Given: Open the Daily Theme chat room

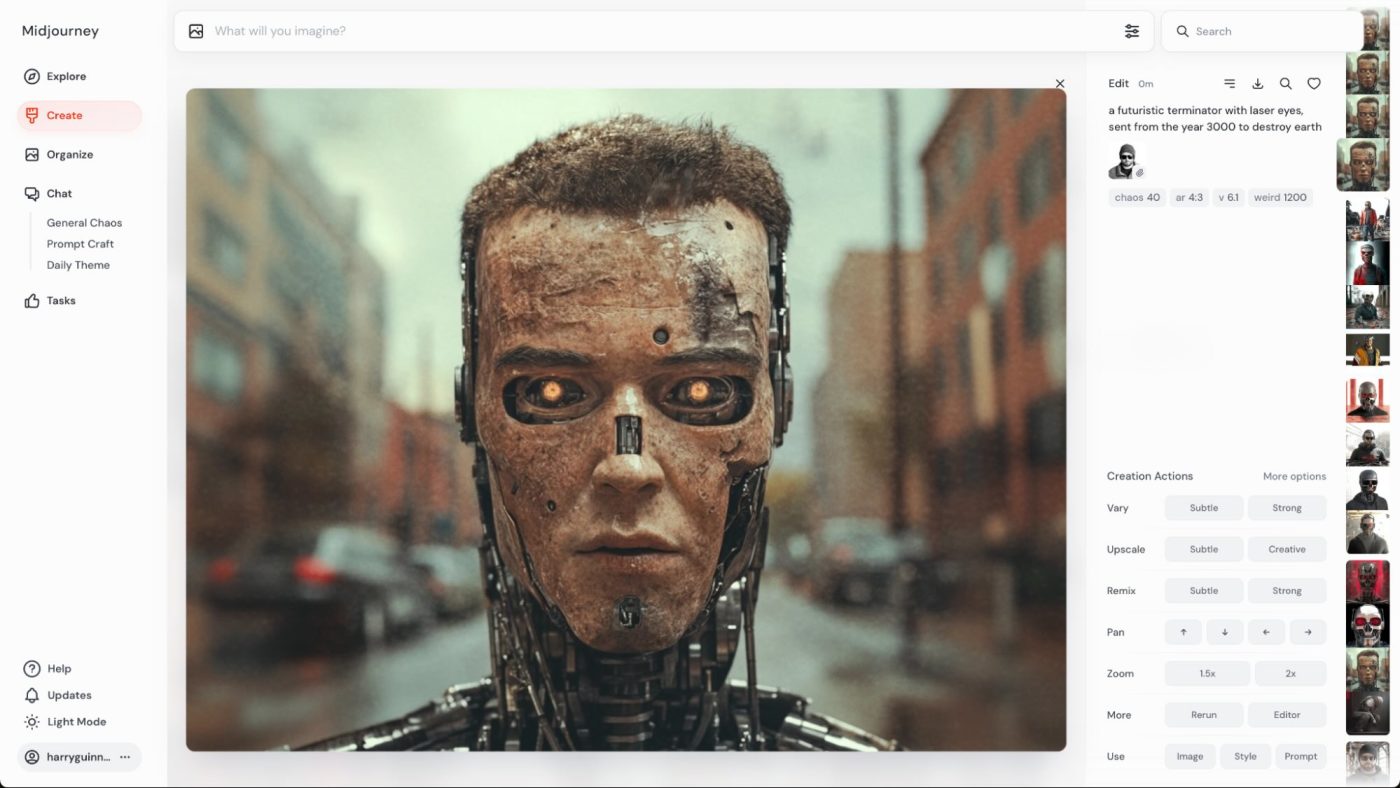Looking at the screenshot, I should coord(78,265).
